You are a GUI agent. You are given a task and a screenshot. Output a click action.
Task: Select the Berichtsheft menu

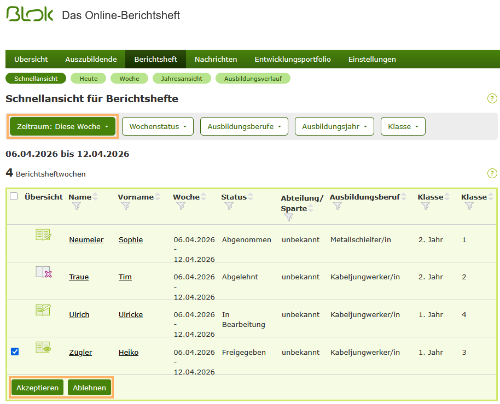point(155,59)
